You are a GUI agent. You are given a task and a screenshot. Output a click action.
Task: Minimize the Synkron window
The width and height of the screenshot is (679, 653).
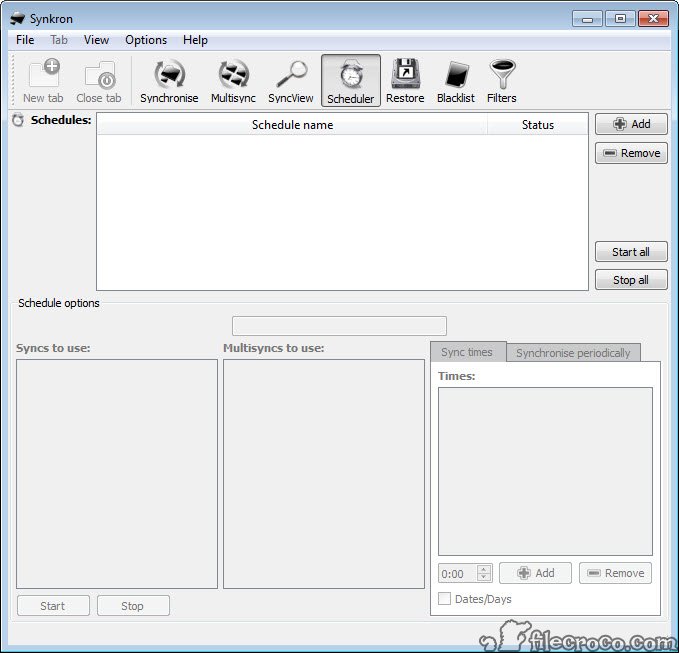click(587, 19)
